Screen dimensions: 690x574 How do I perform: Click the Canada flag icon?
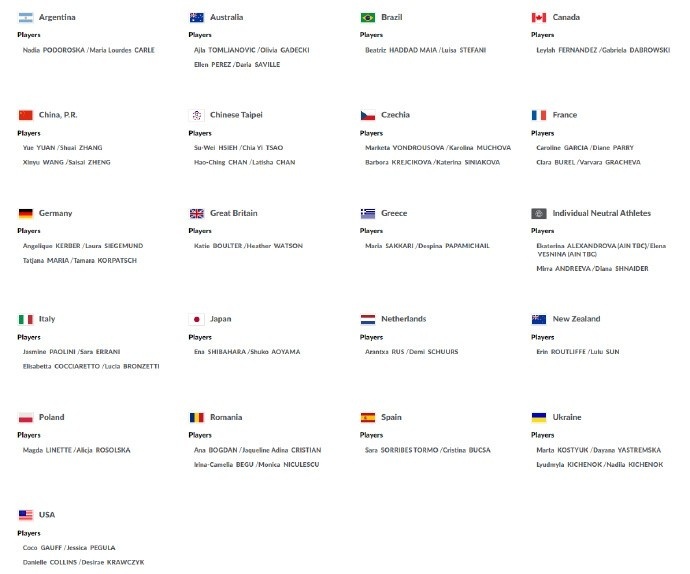click(x=539, y=18)
